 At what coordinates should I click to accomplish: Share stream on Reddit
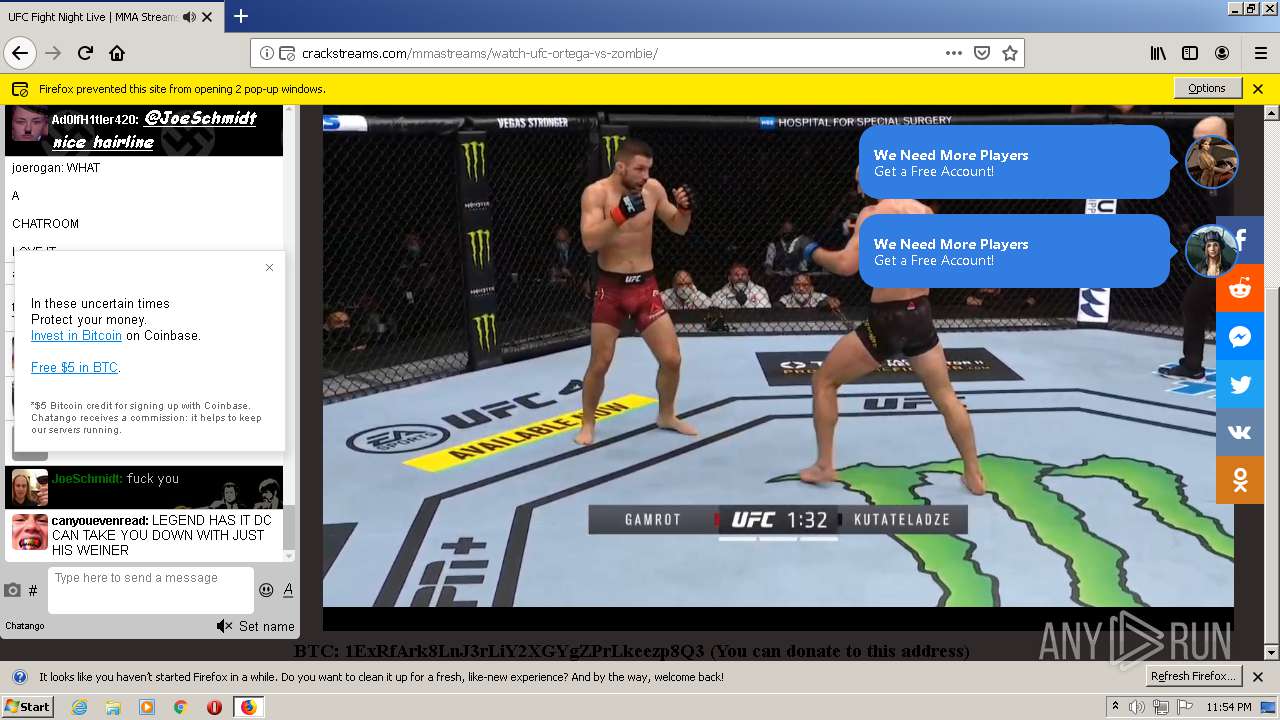(1240, 288)
